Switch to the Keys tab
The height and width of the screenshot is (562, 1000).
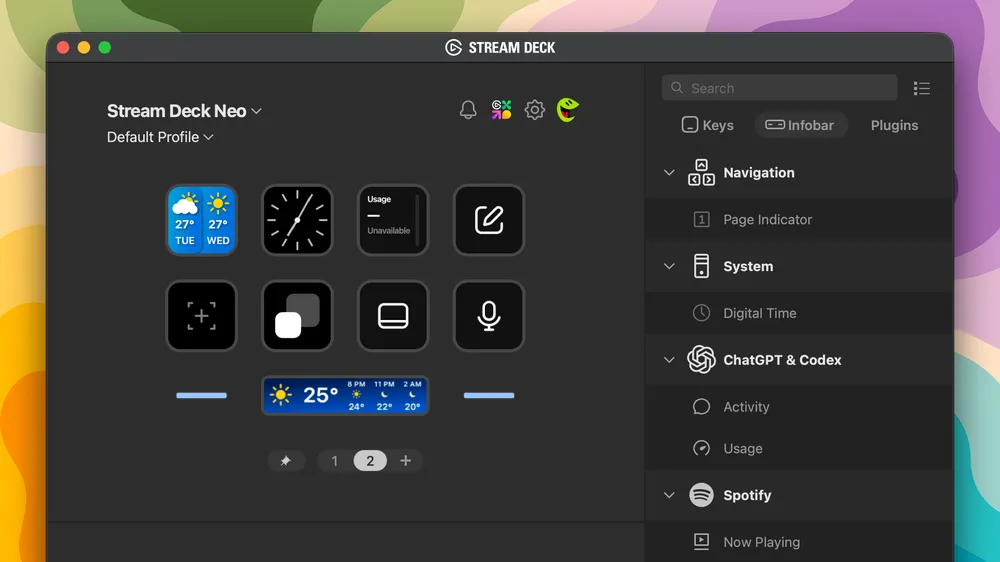pyautogui.click(x=707, y=125)
